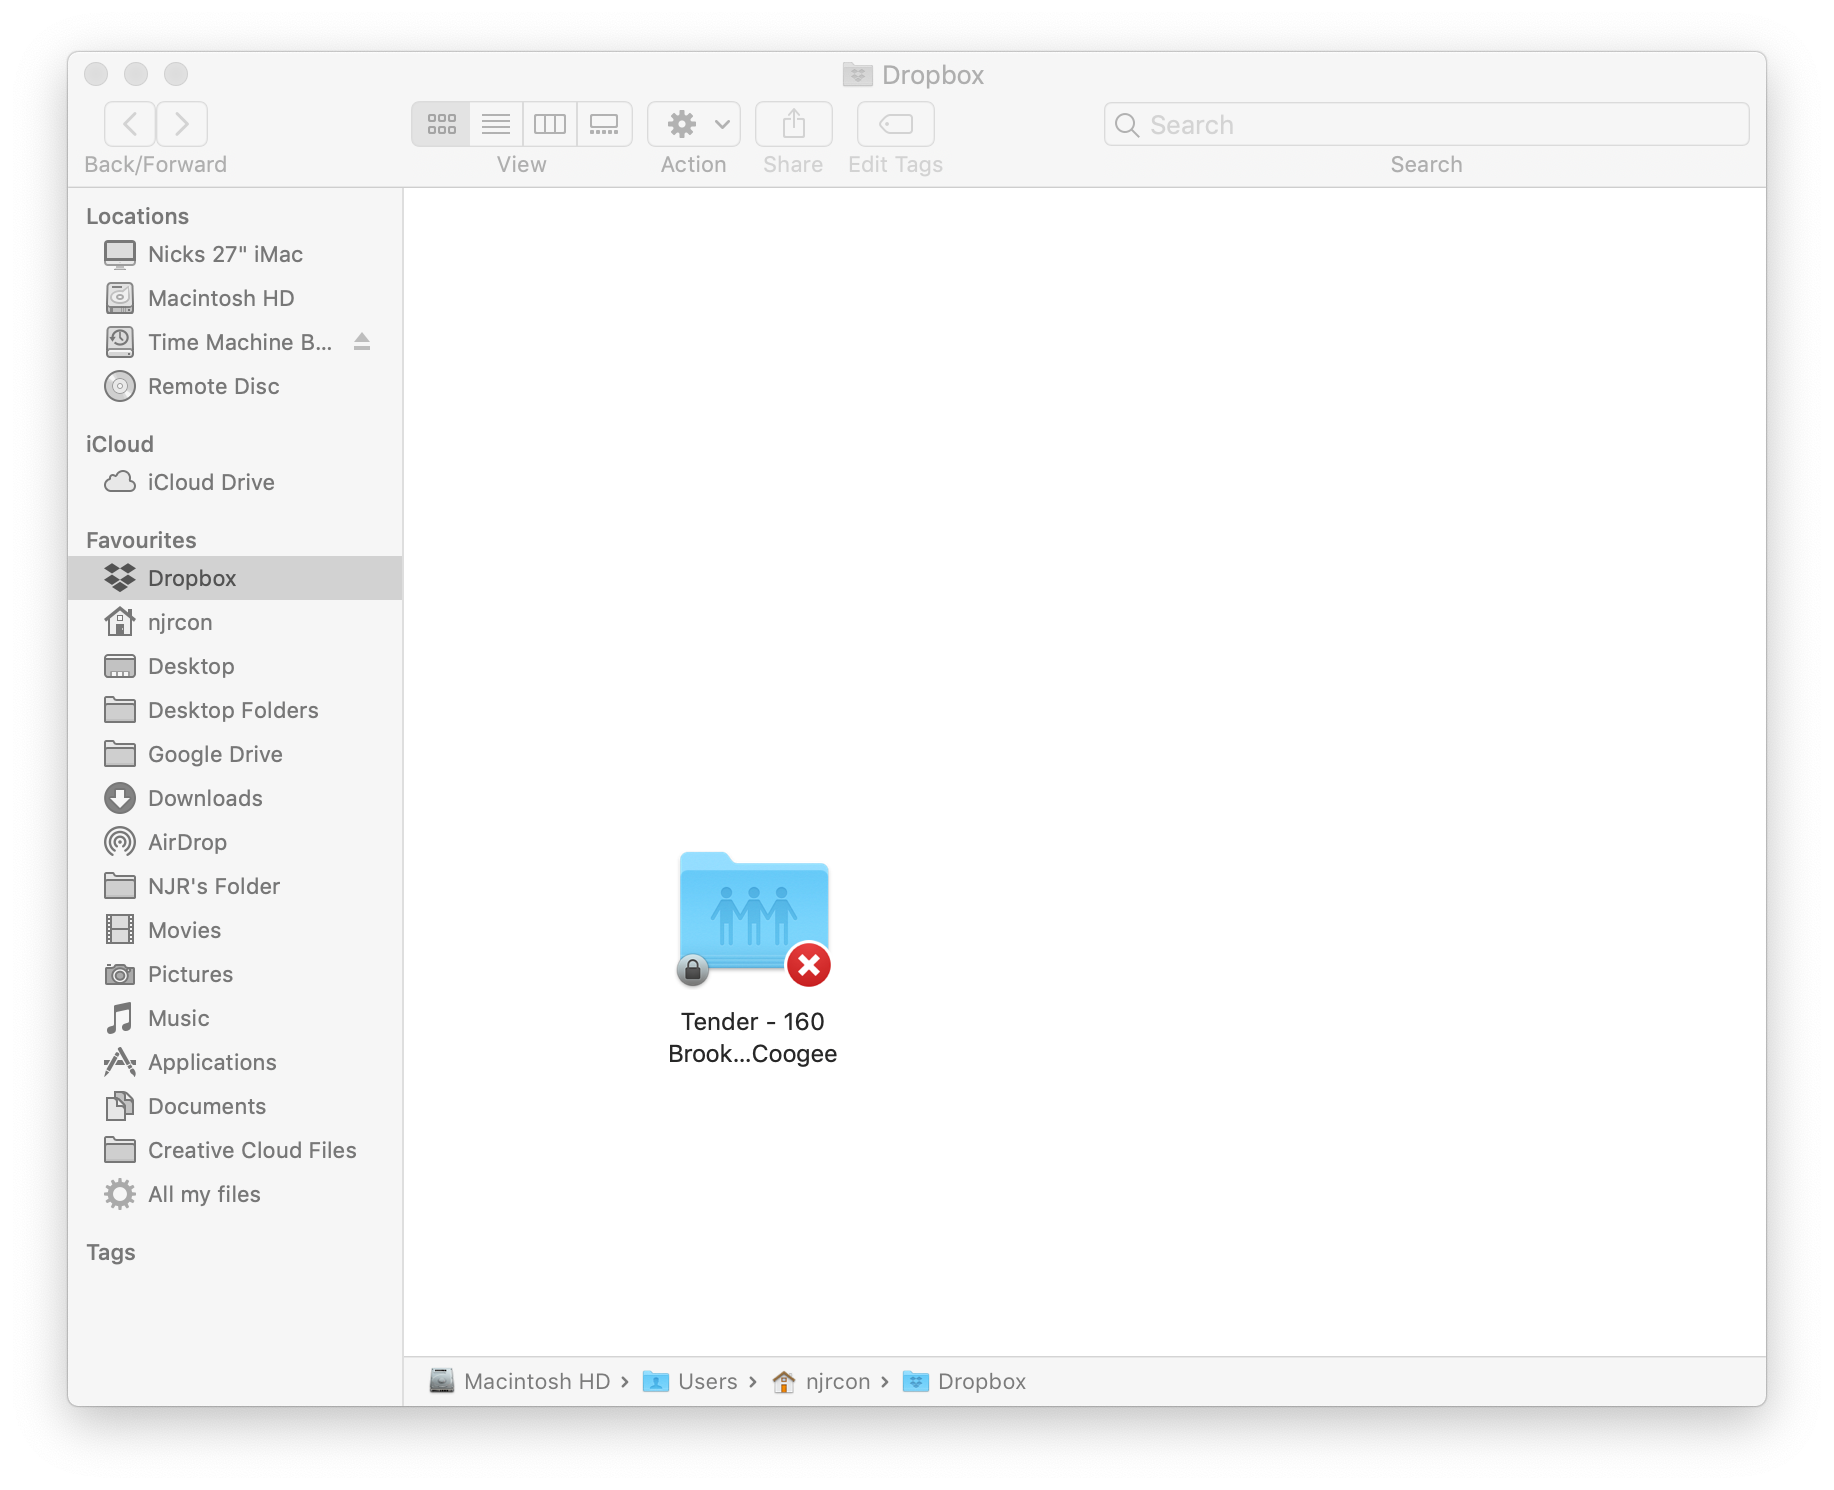Open iCloud Drive from the sidebar
This screenshot has height=1490, width=1834.
point(210,482)
